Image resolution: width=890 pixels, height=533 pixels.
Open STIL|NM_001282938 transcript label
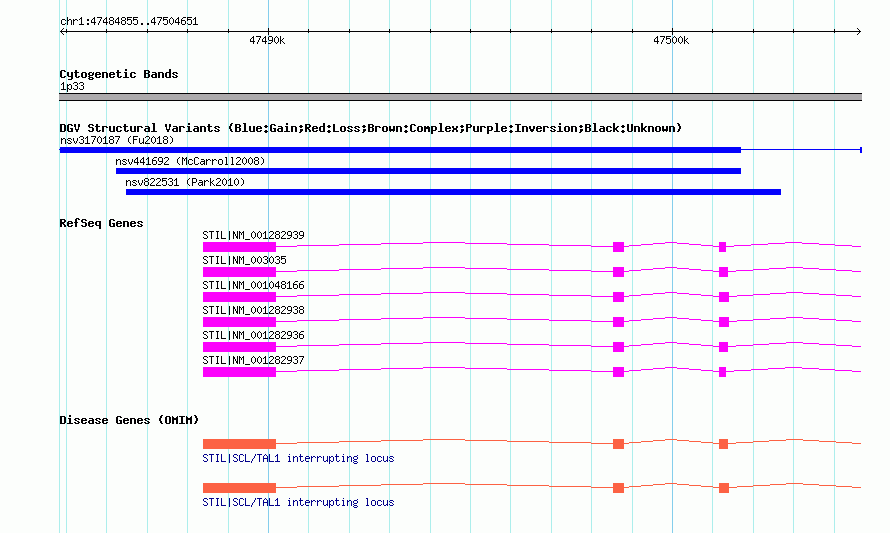[x=253, y=310]
